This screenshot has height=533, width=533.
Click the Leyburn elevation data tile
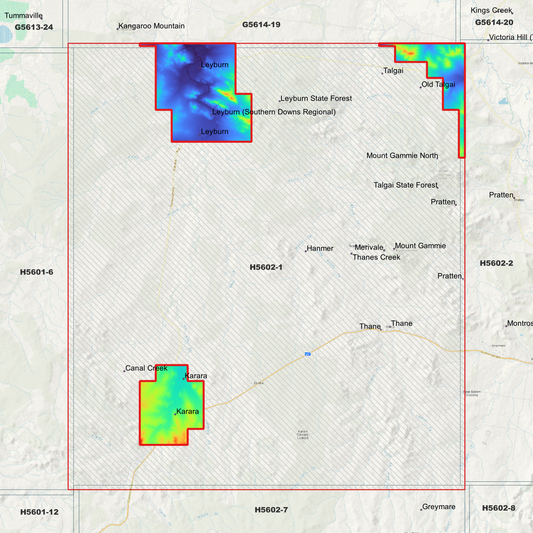pyautogui.click(x=203, y=92)
